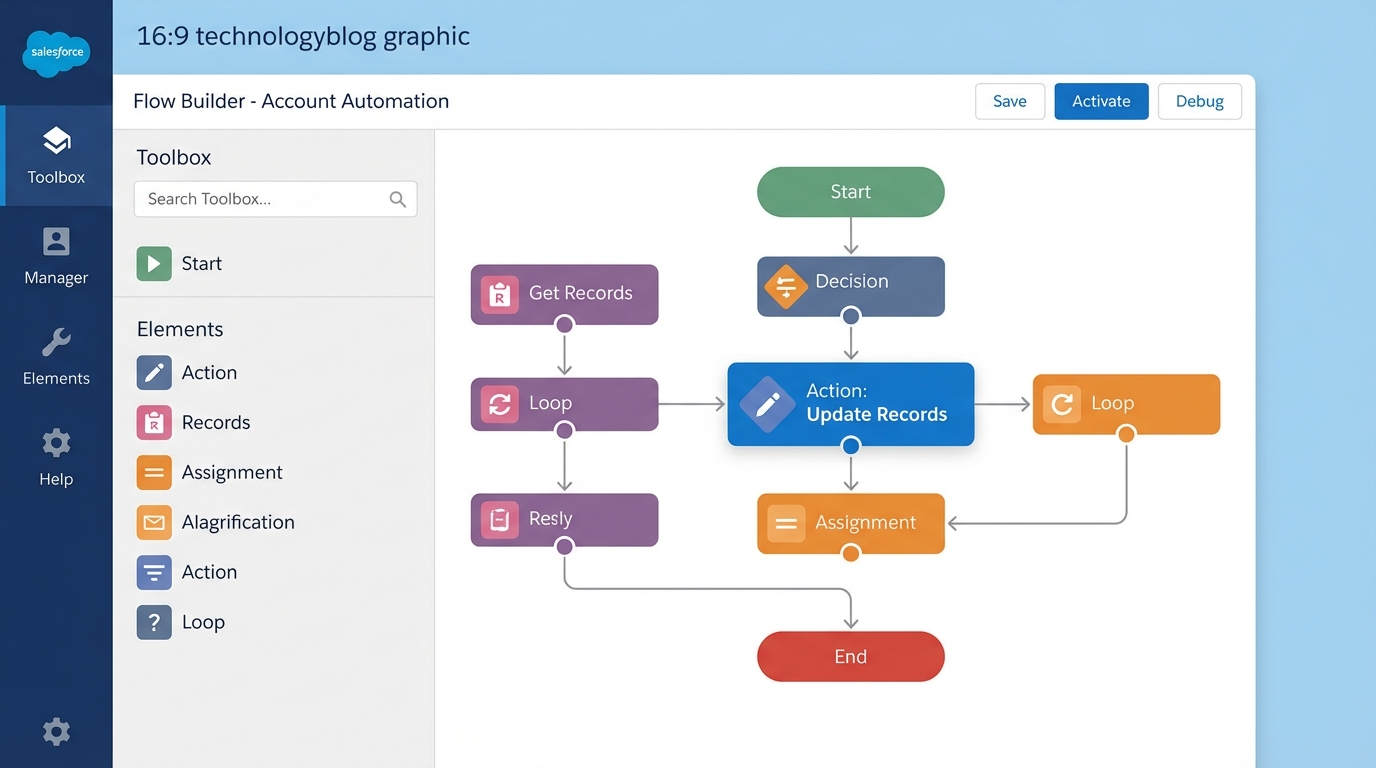Select the Decision node on the canvas
This screenshot has height=768, width=1376.
click(850, 286)
